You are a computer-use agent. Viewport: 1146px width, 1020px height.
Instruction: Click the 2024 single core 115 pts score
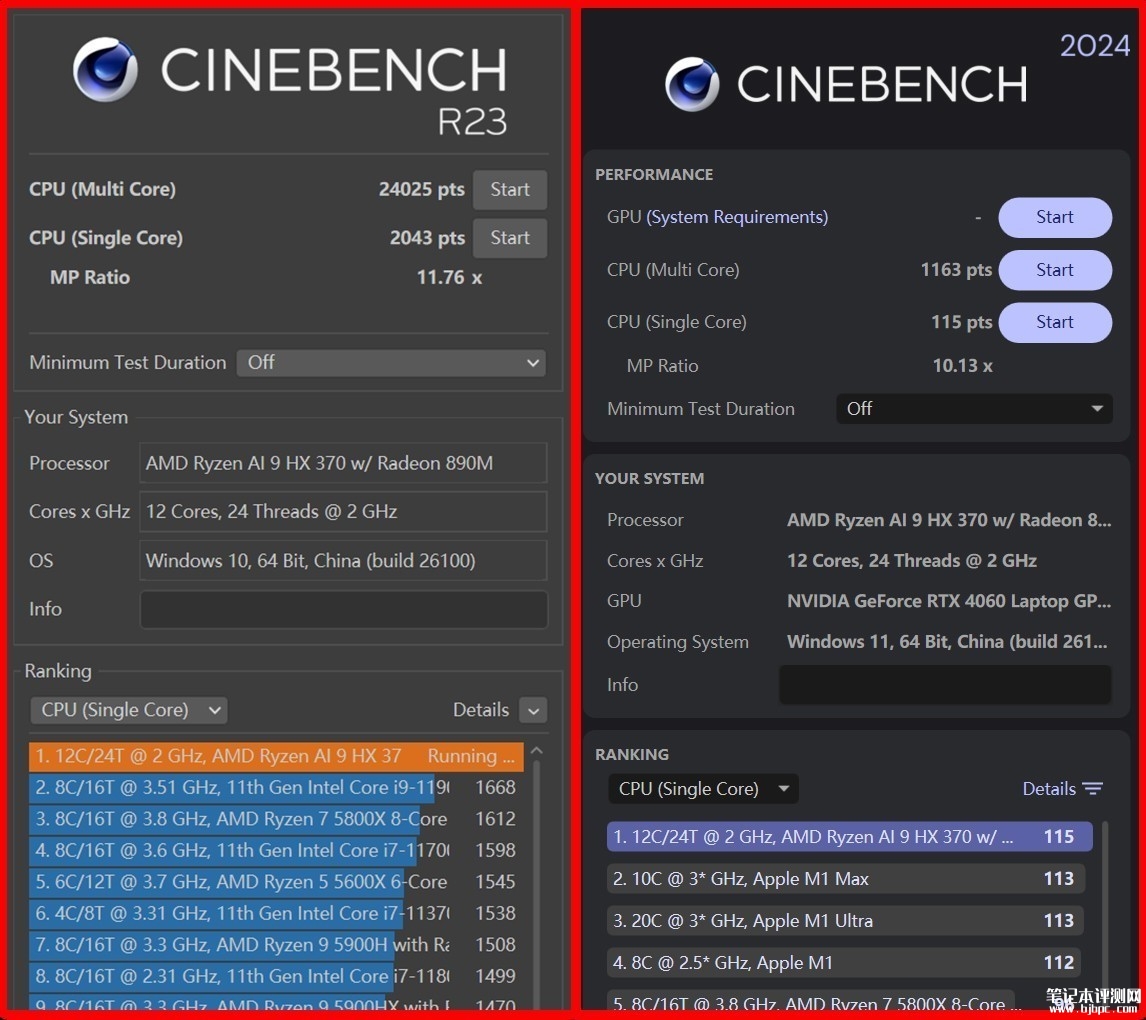tap(961, 322)
